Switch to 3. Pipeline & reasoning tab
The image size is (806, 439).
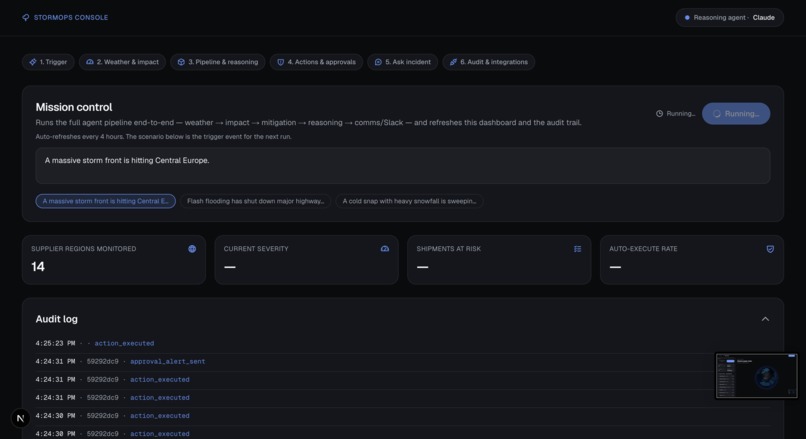pyautogui.click(x=218, y=62)
